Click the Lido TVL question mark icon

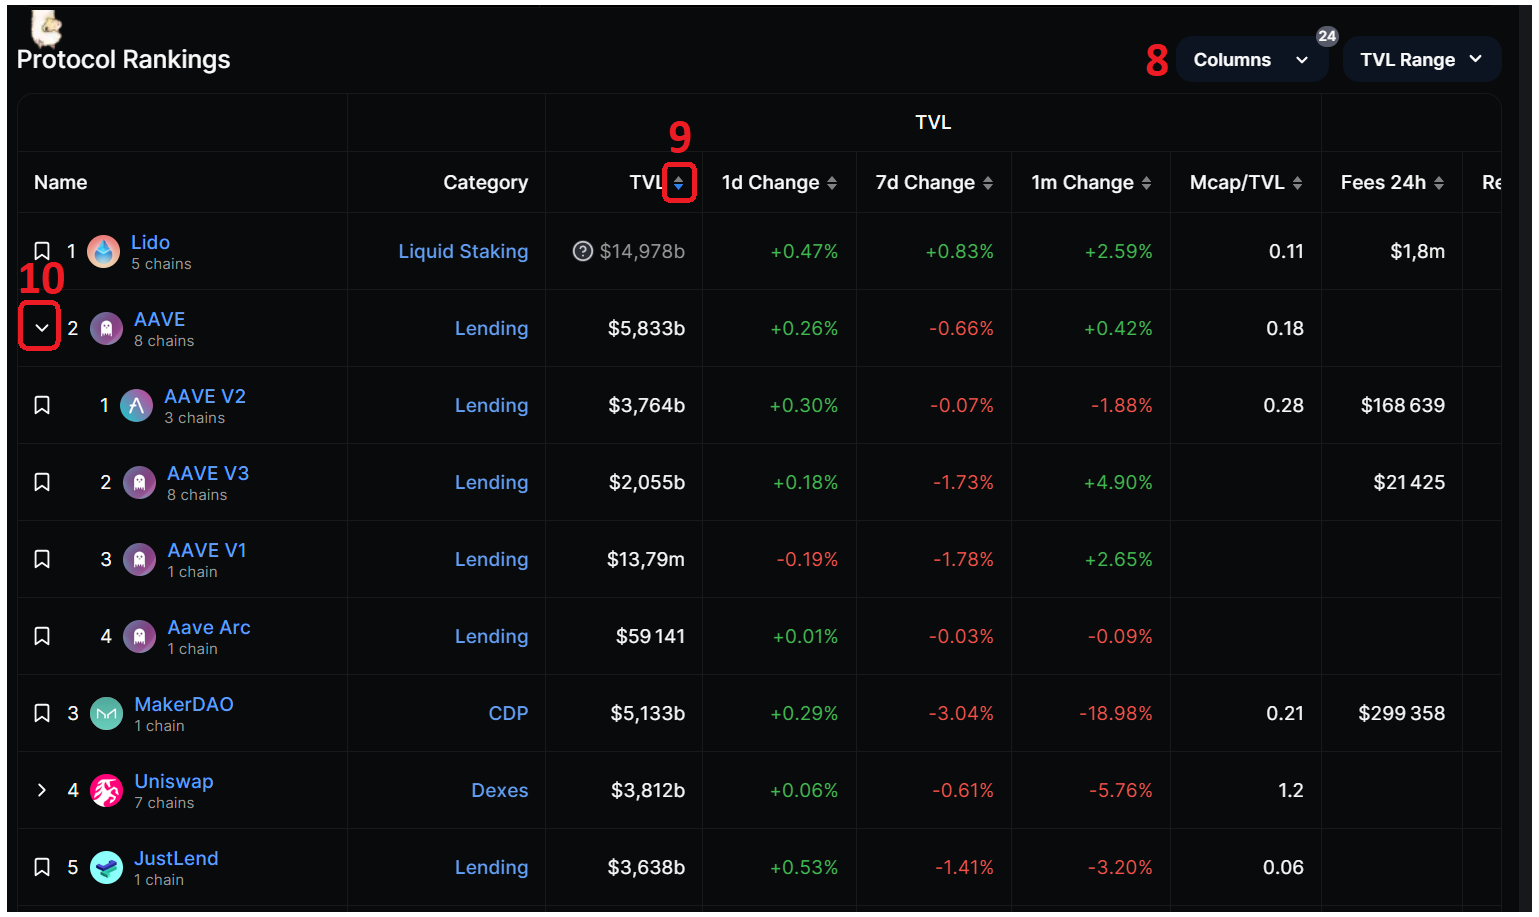(582, 251)
